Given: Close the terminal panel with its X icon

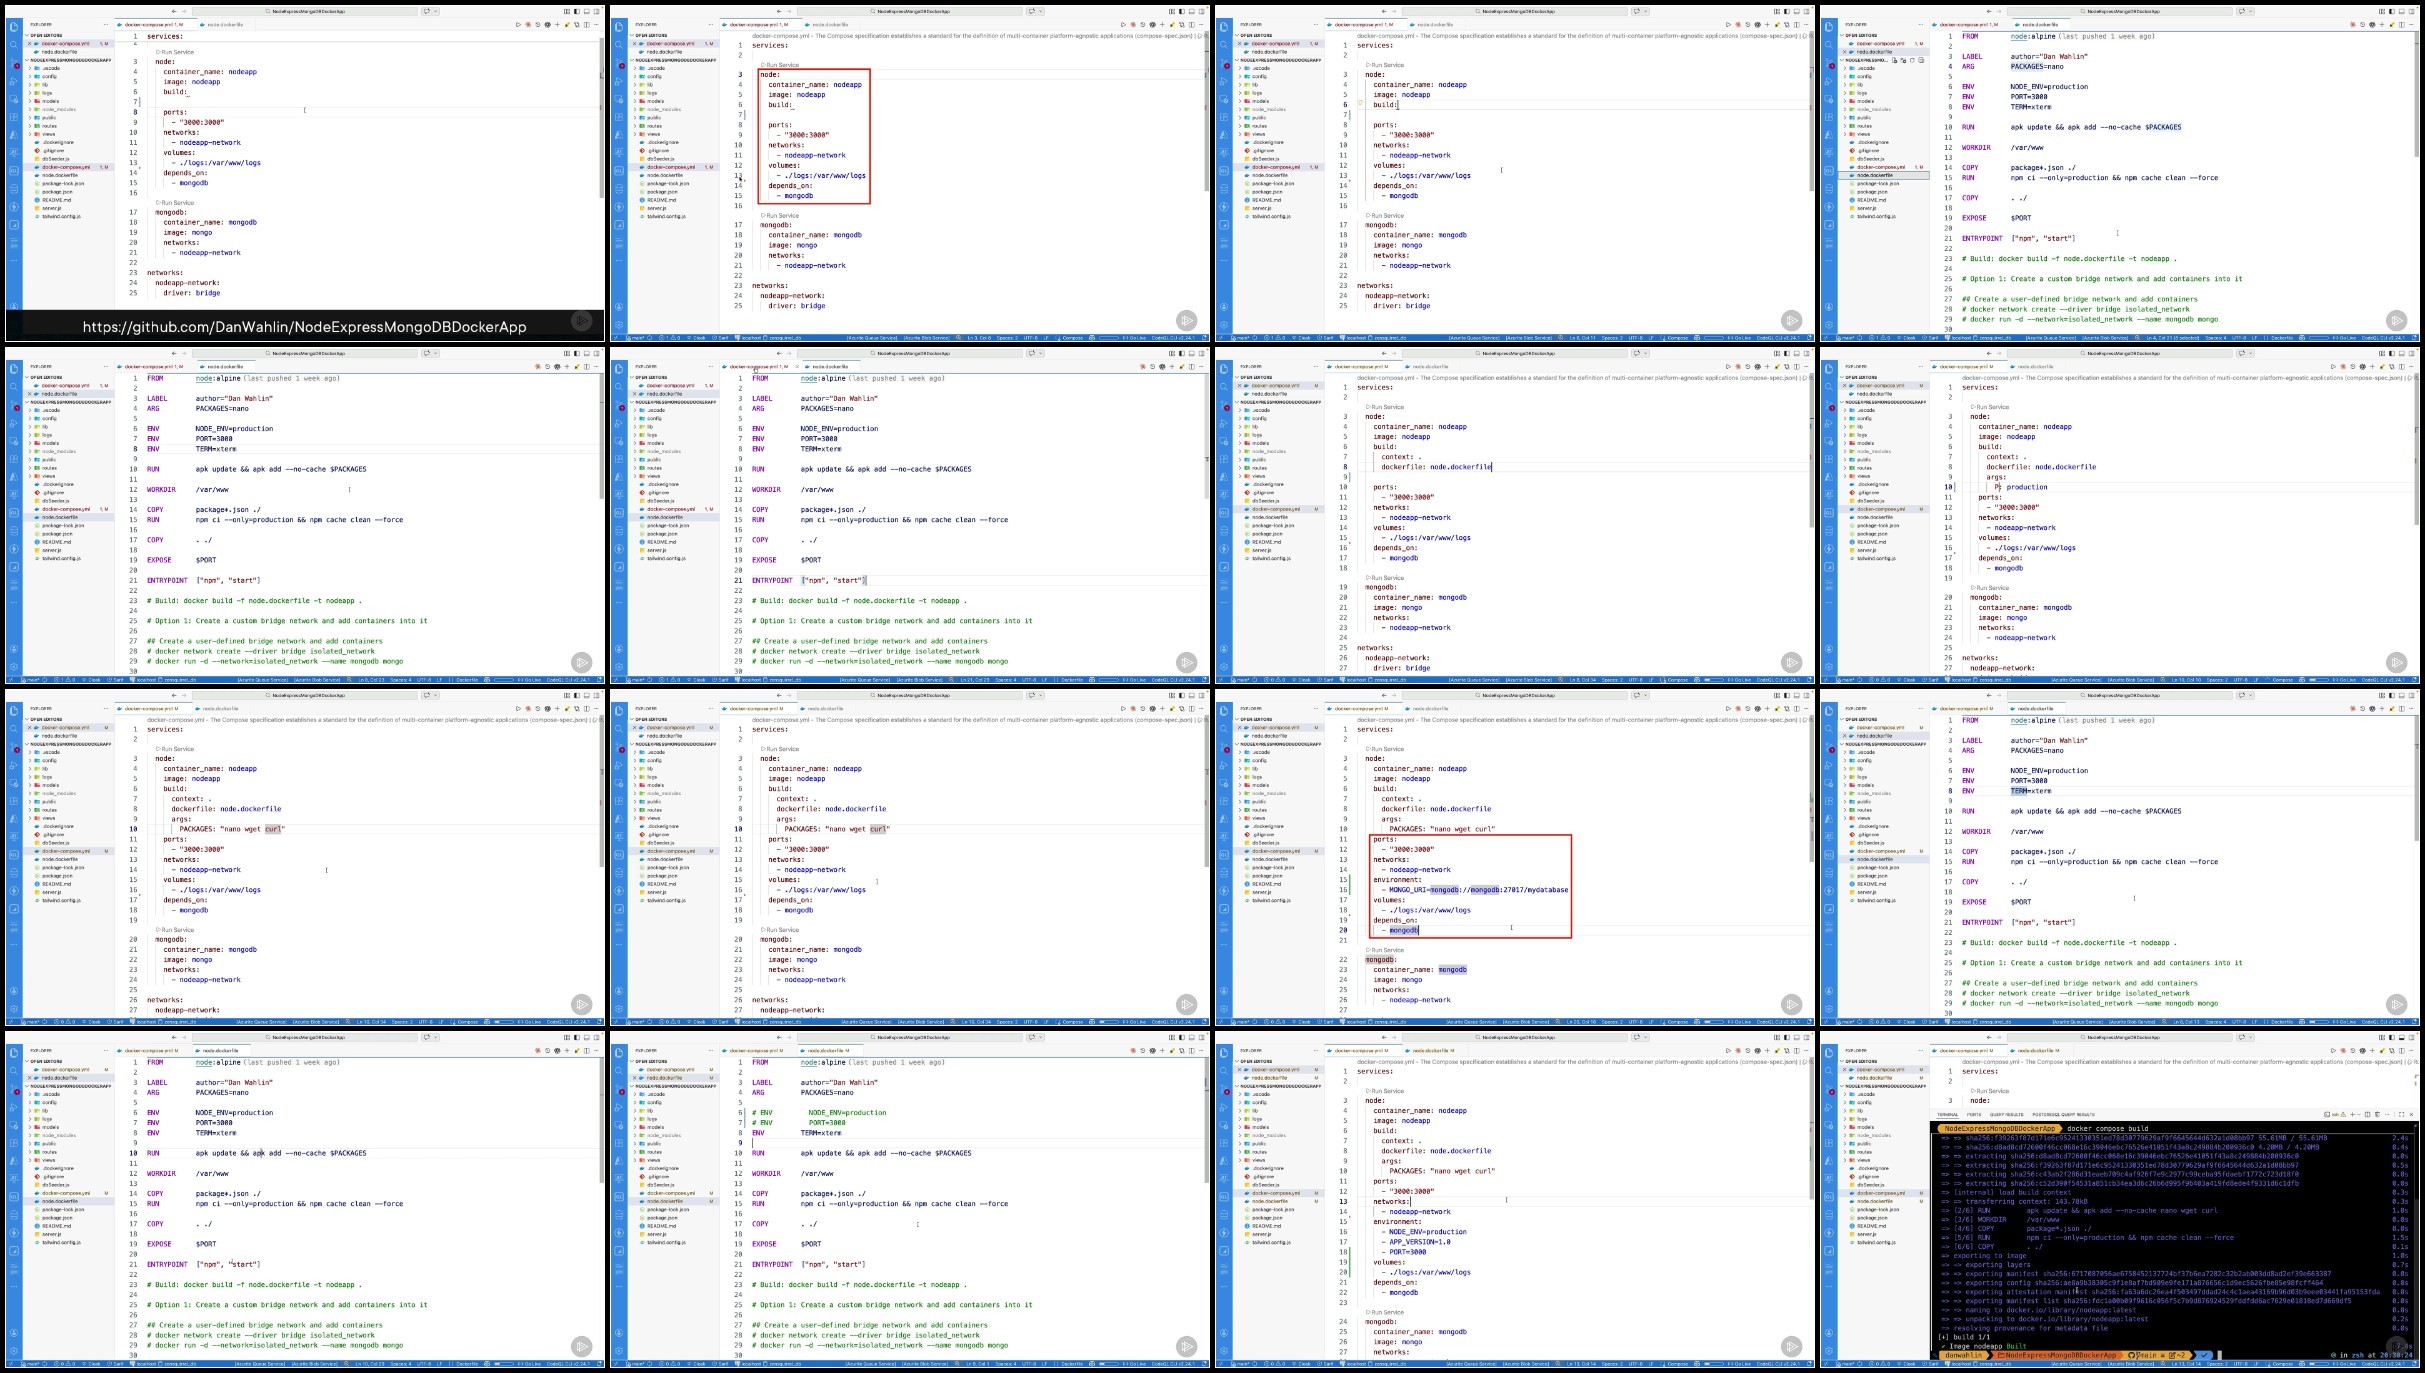Looking at the screenshot, I should [2412, 1114].
